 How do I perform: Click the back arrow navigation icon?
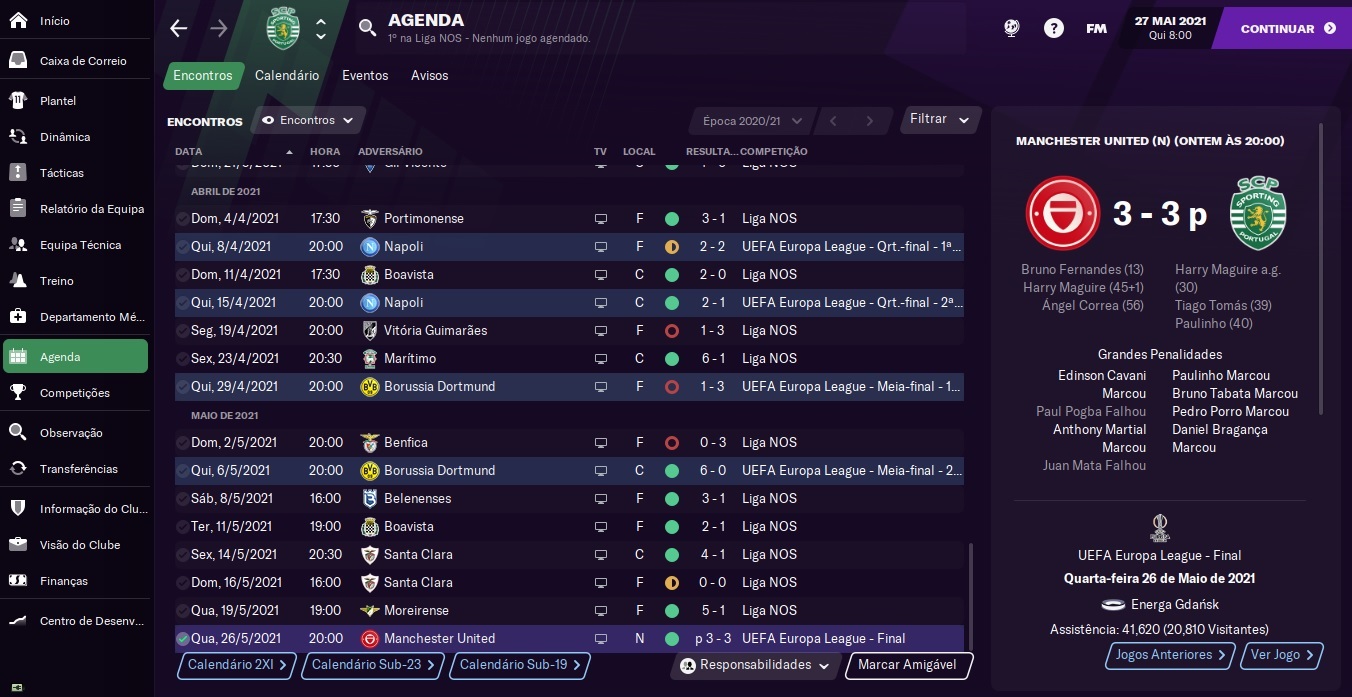tap(179, 28)
